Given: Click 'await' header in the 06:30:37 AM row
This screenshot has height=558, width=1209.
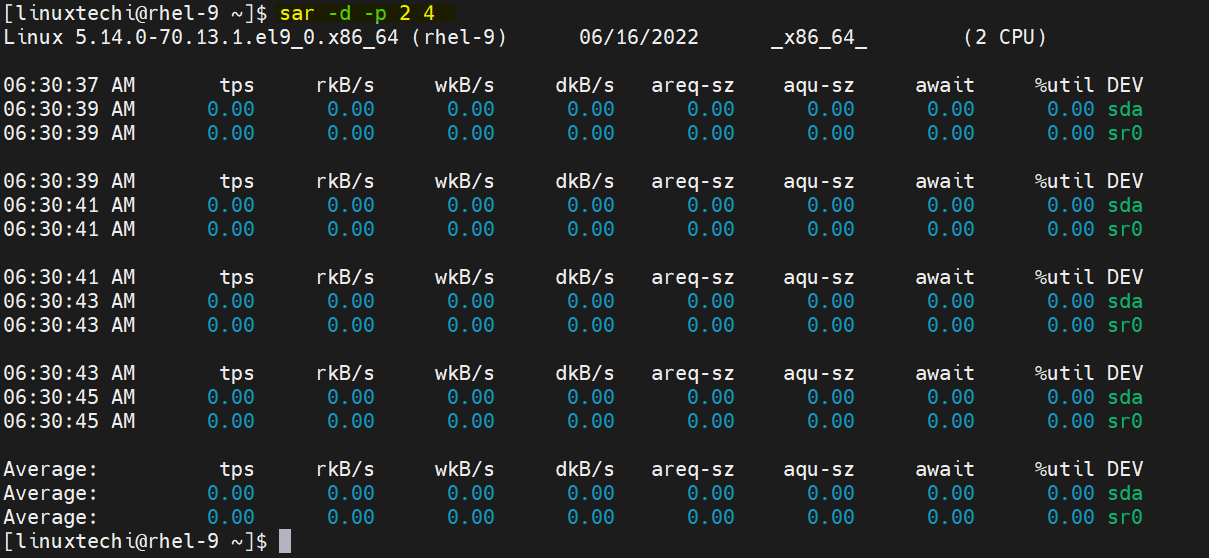Looking at the screenshot, I should 945,85.
